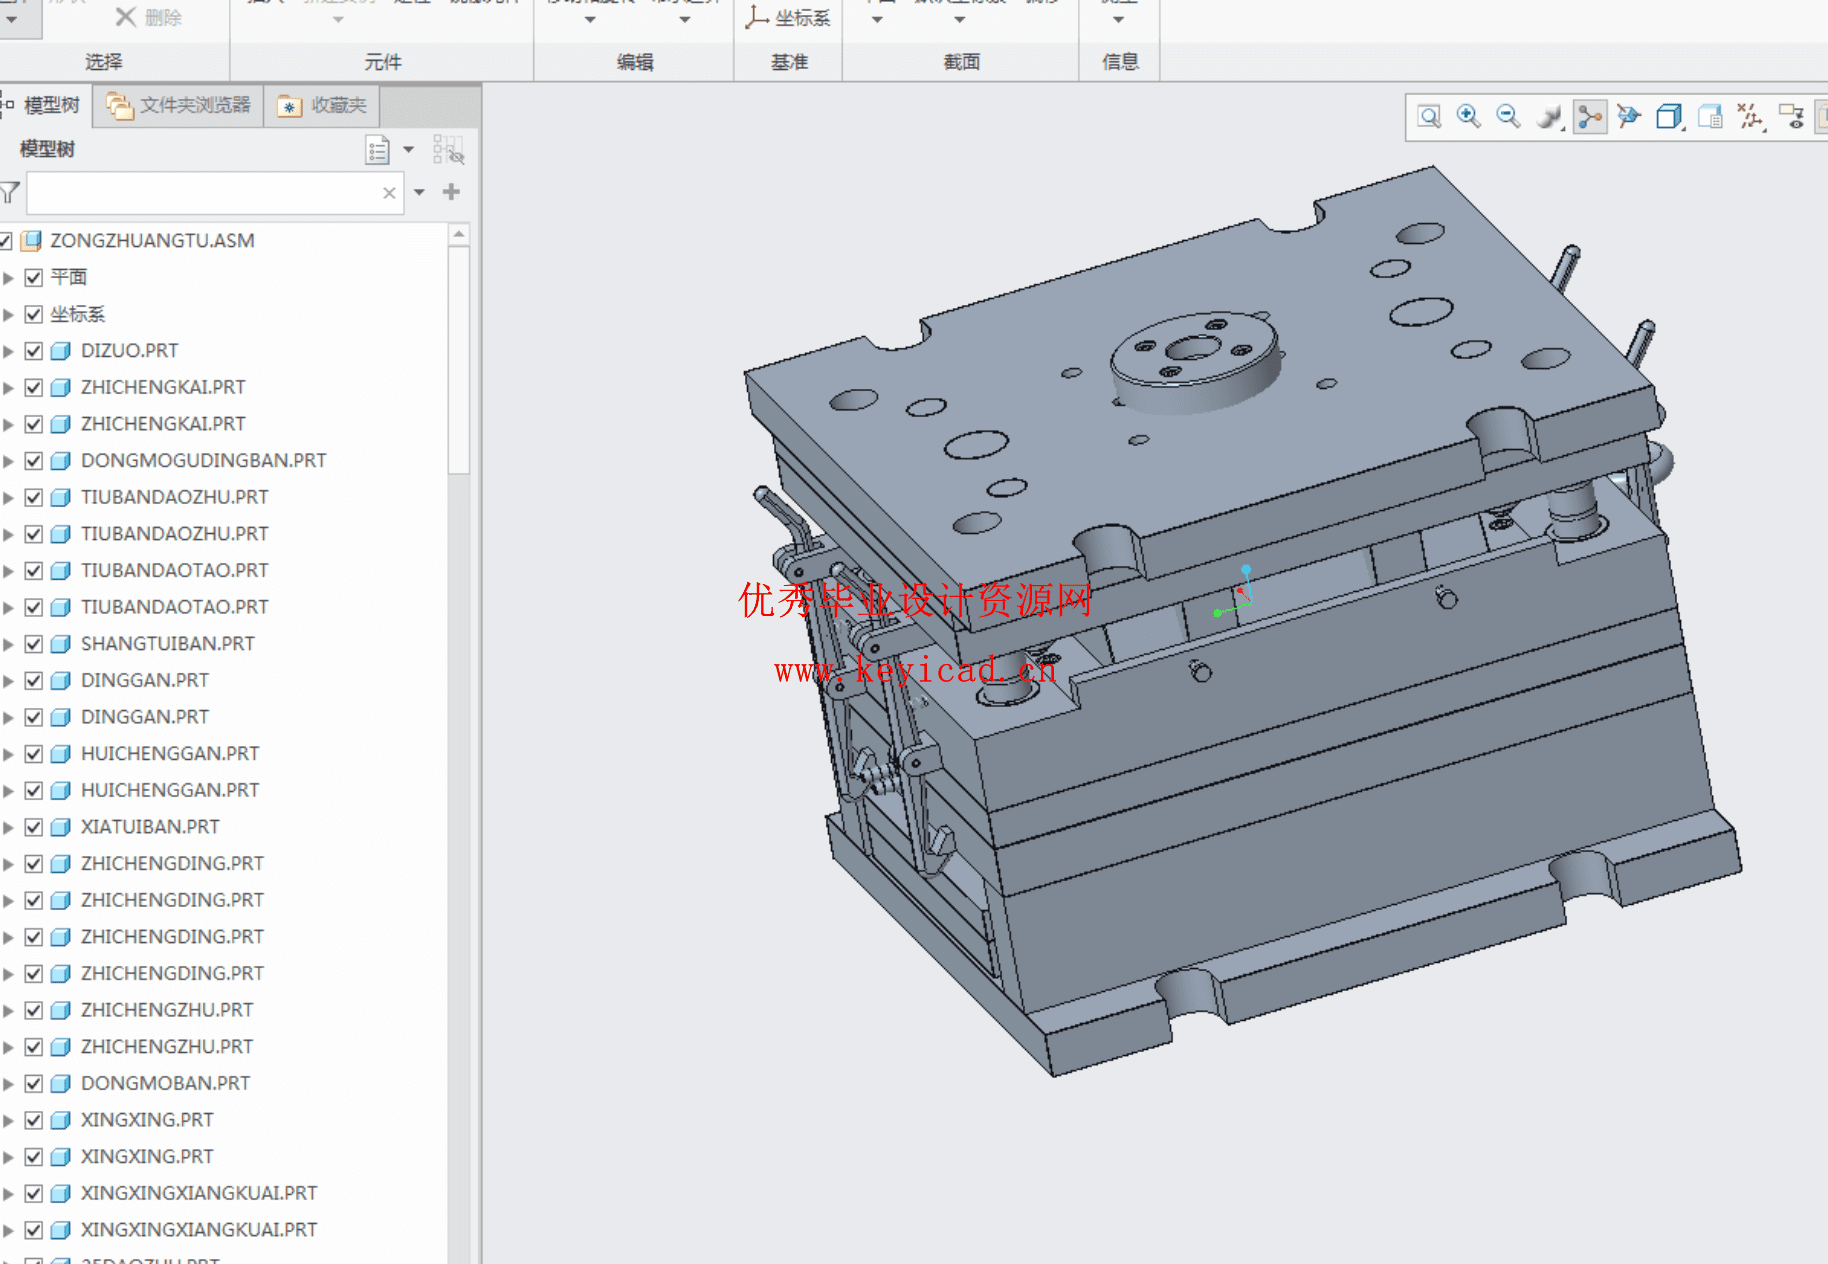Switch to the 文件夹浏览器 tab
The width and height of the screenshot is (1828, 1264).
(179, 105)
